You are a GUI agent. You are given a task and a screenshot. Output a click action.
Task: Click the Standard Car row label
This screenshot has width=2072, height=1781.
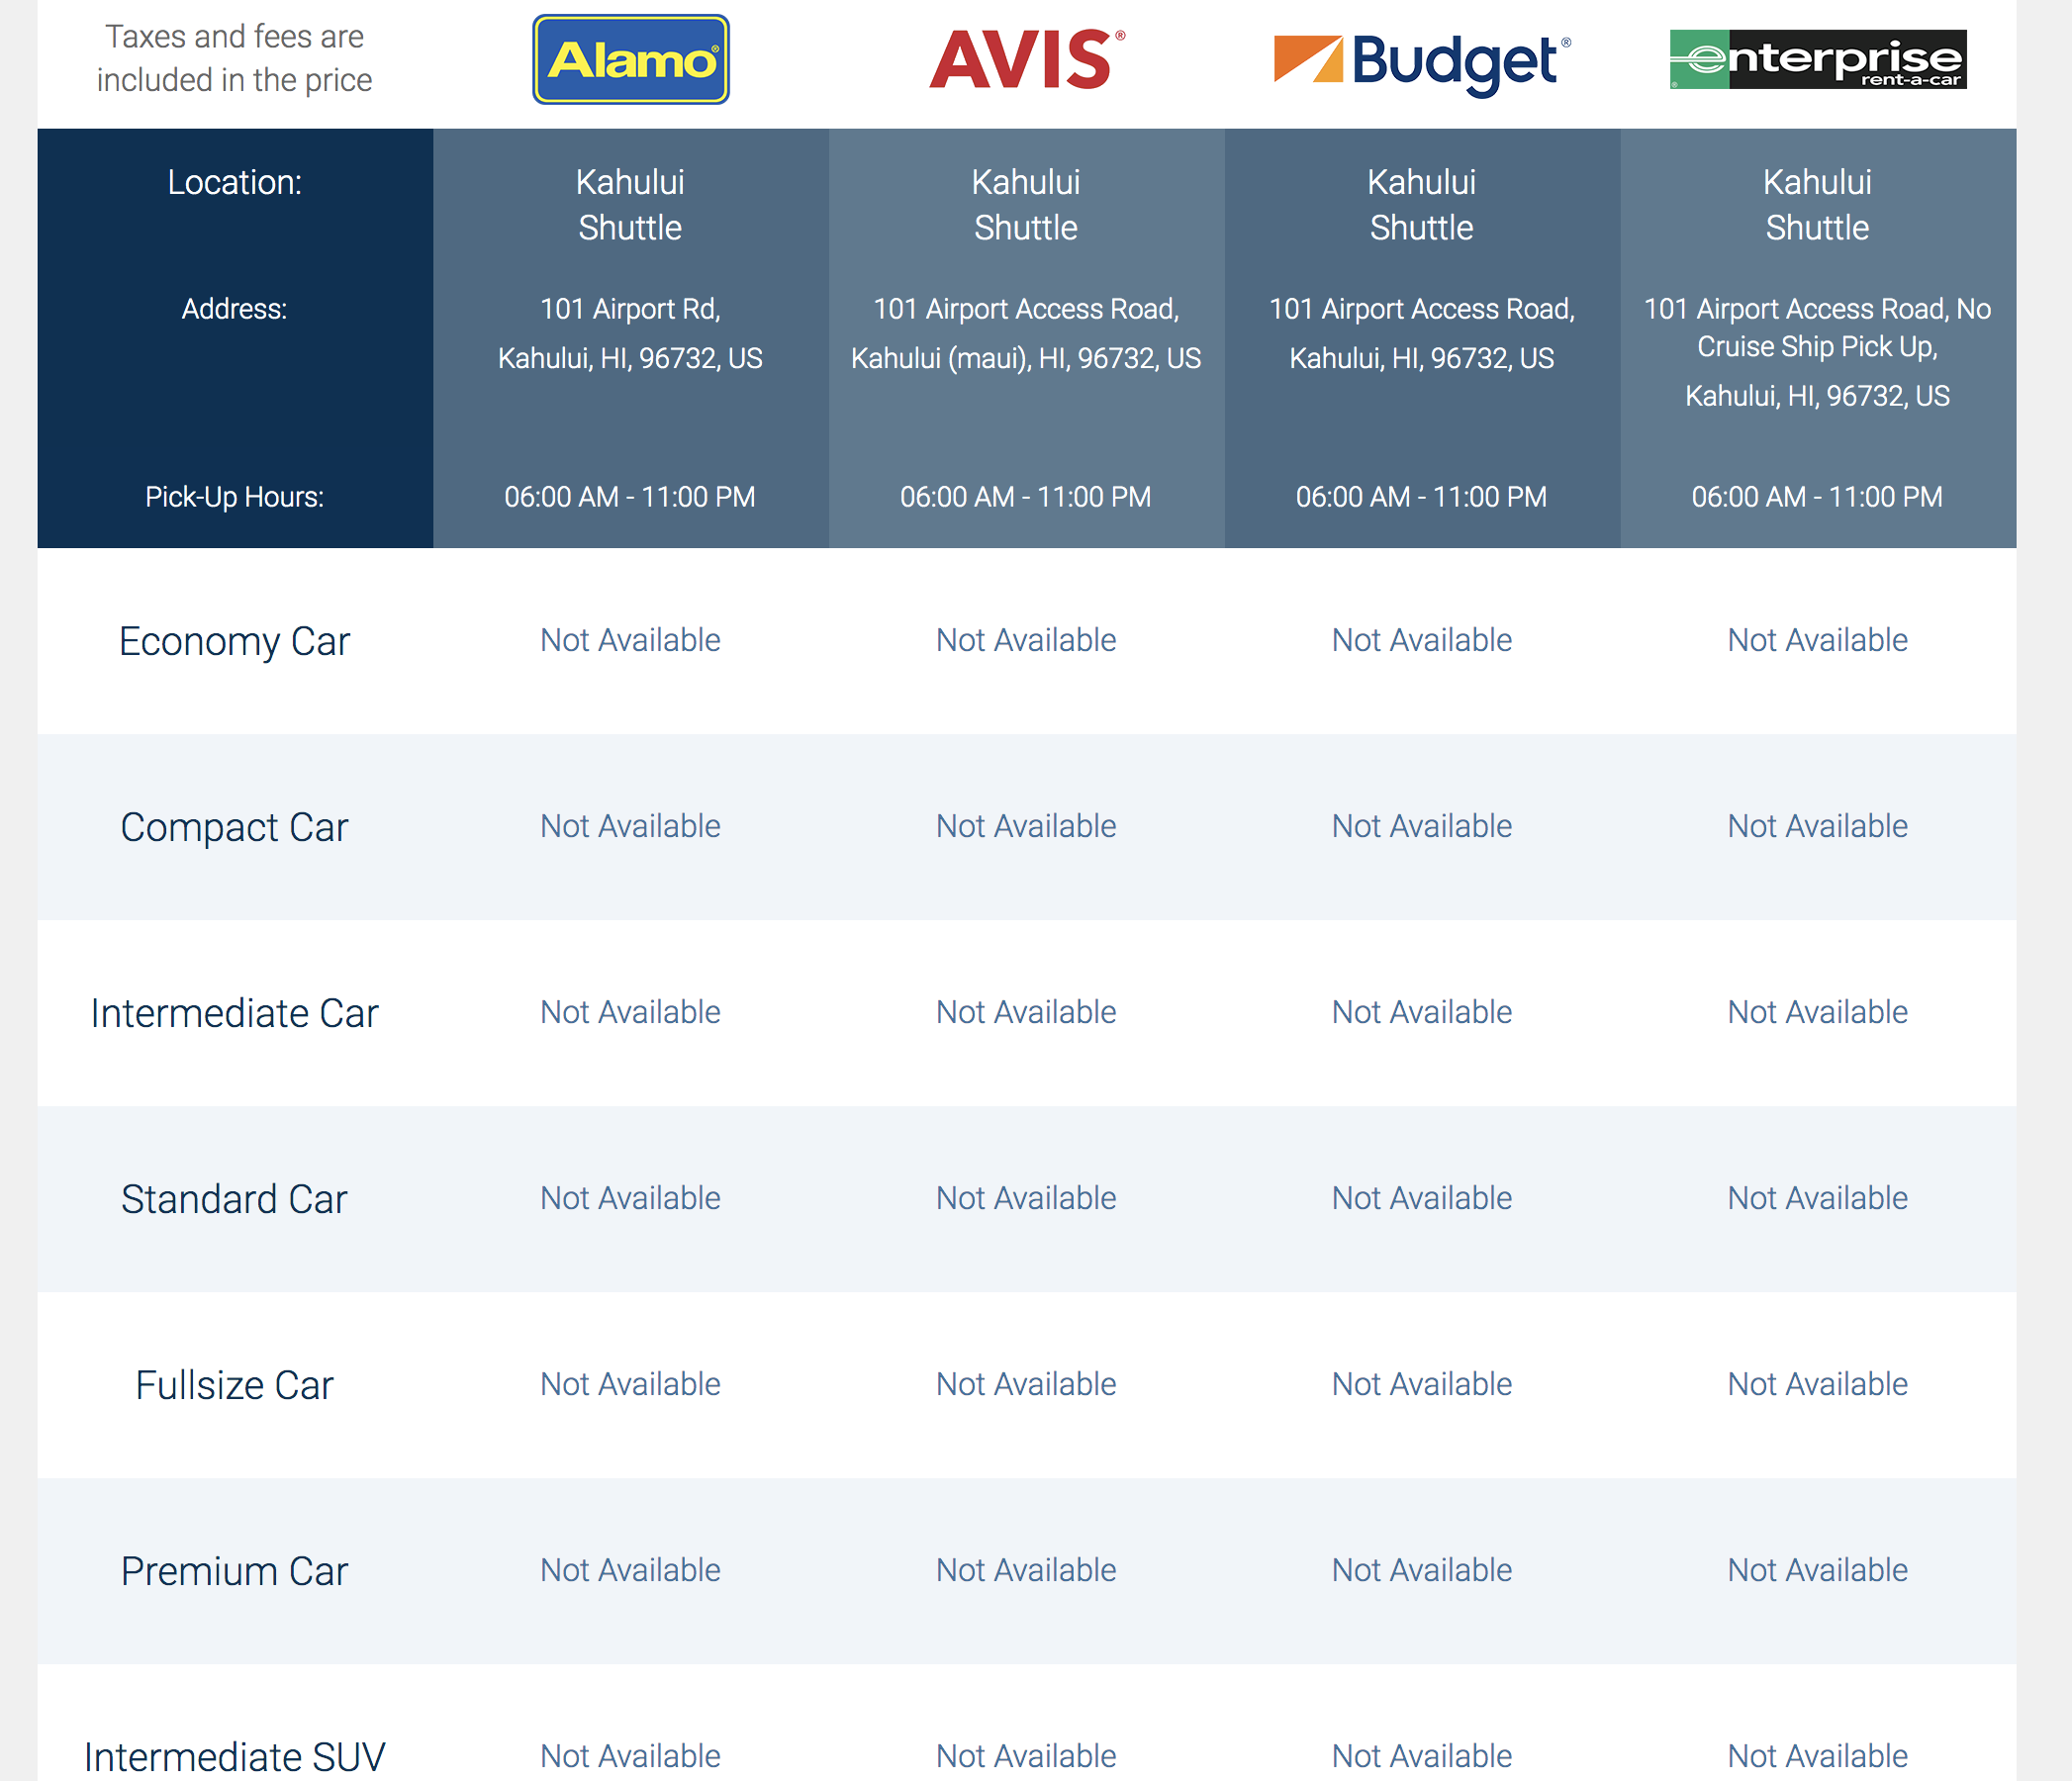click(234, 1199)
